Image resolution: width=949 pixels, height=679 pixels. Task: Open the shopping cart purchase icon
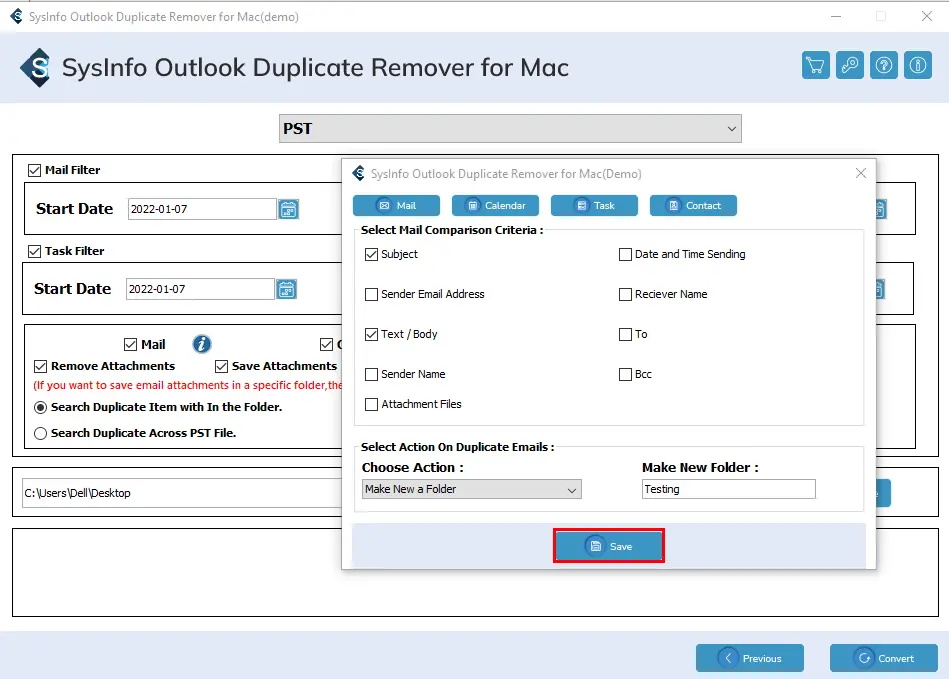click(x=815, y=65)
